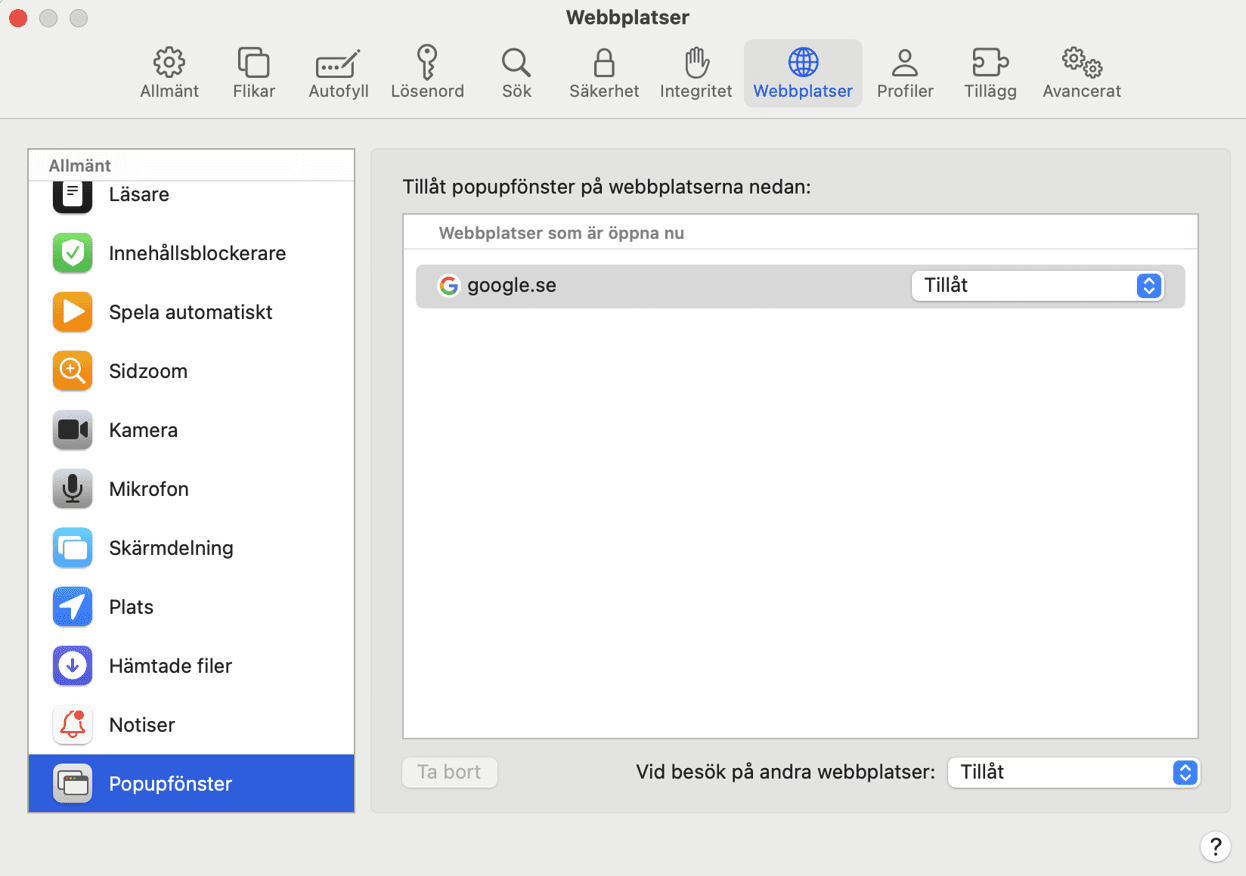The image size is (1246, 876).
Task: Open the Autofyll pencil icon
Action: (x=338, y=62)
